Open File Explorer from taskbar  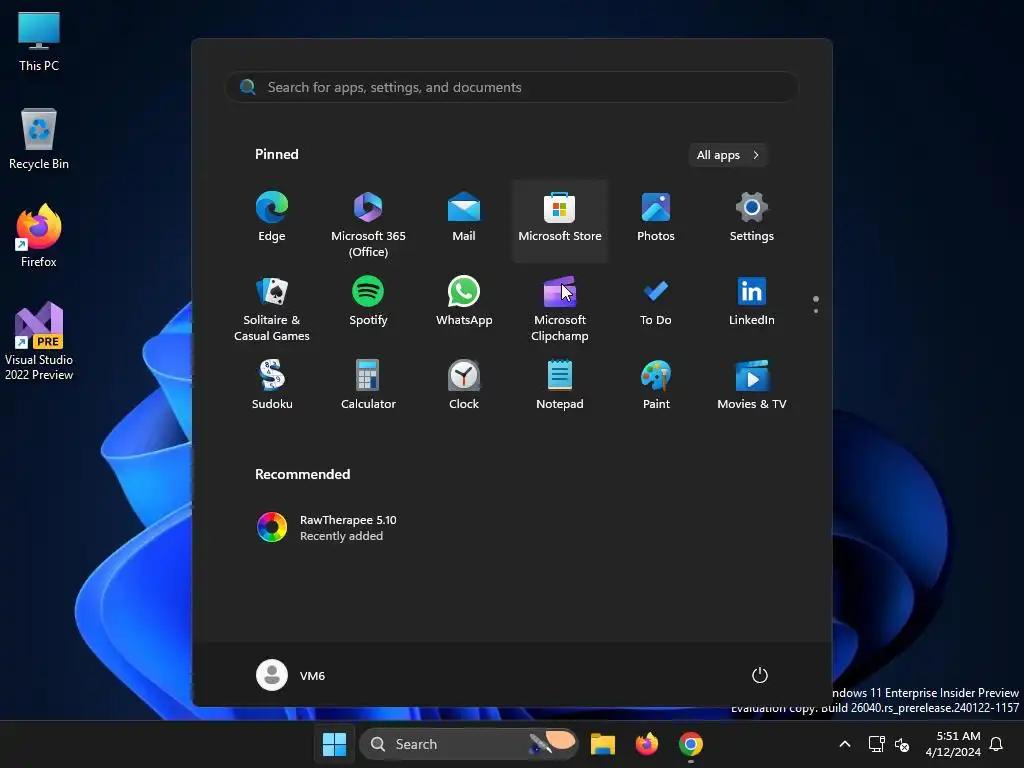click(603, 744)
